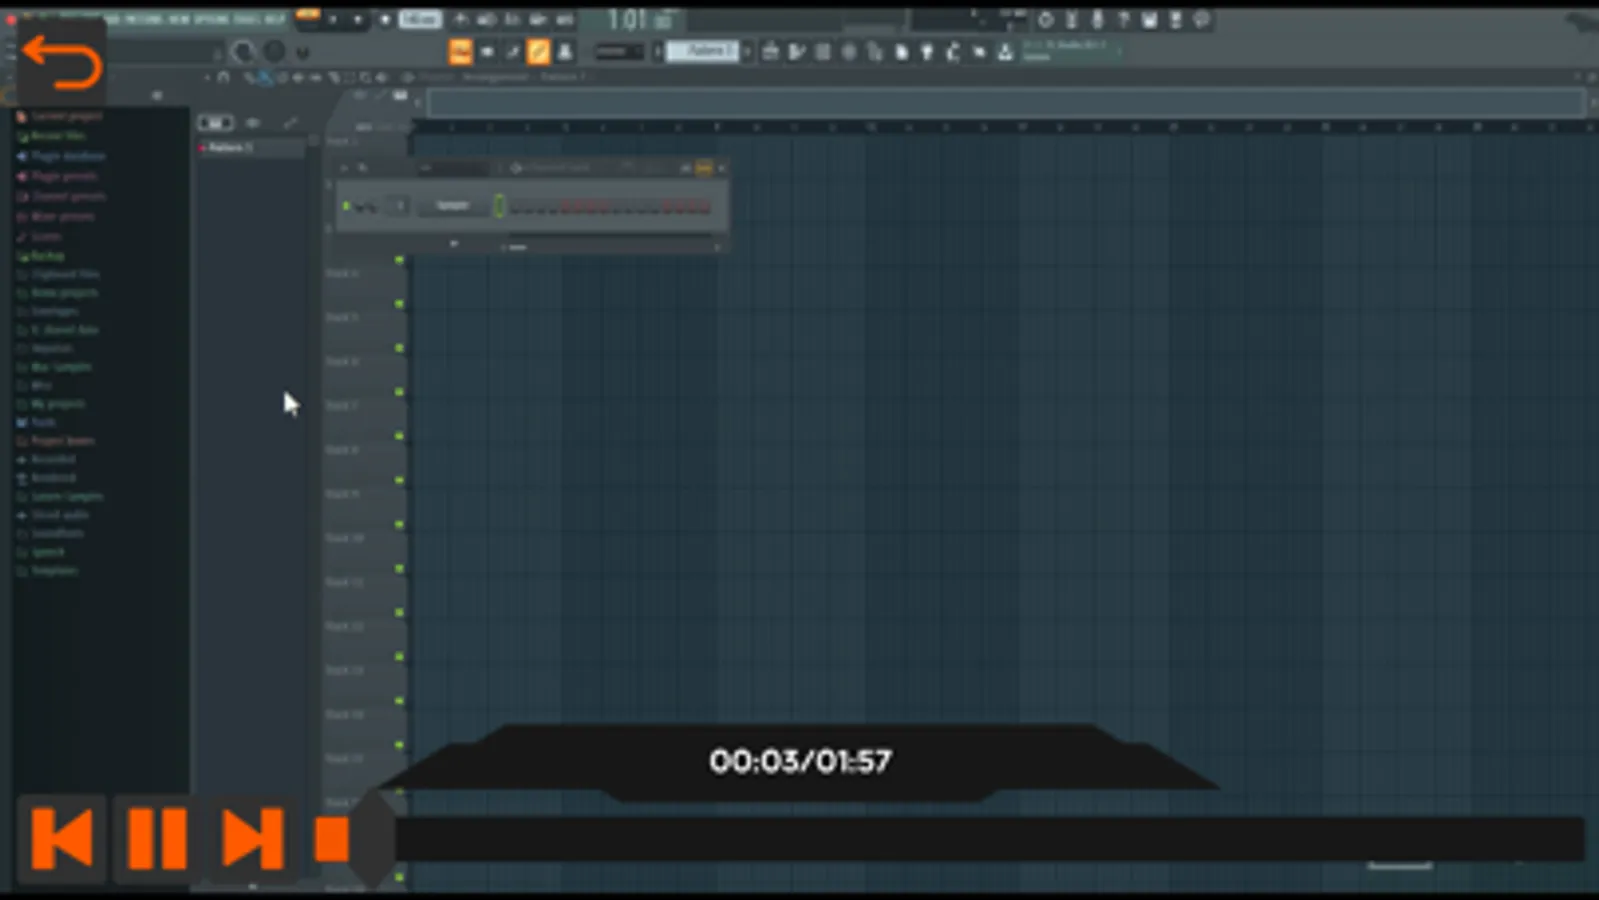Open Project bones in the browser
This screenshot has width=1599, height=900.
(56, 440)
